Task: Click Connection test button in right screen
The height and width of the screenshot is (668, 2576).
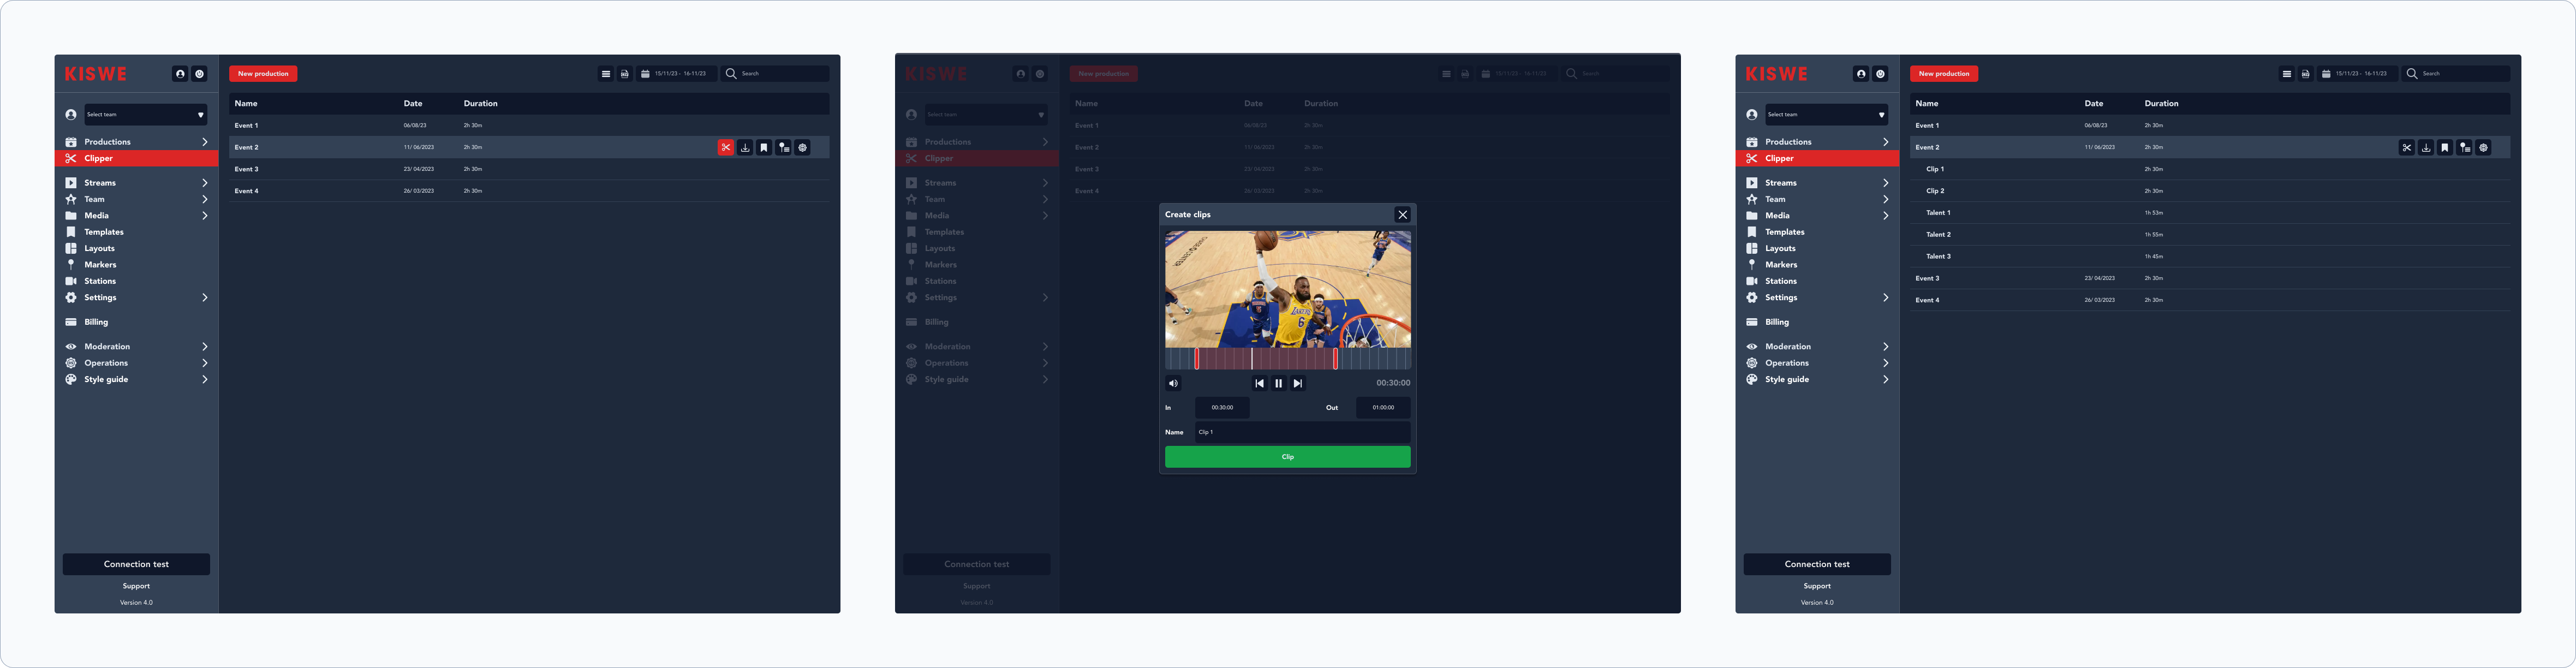Action: pos(1817,564)
